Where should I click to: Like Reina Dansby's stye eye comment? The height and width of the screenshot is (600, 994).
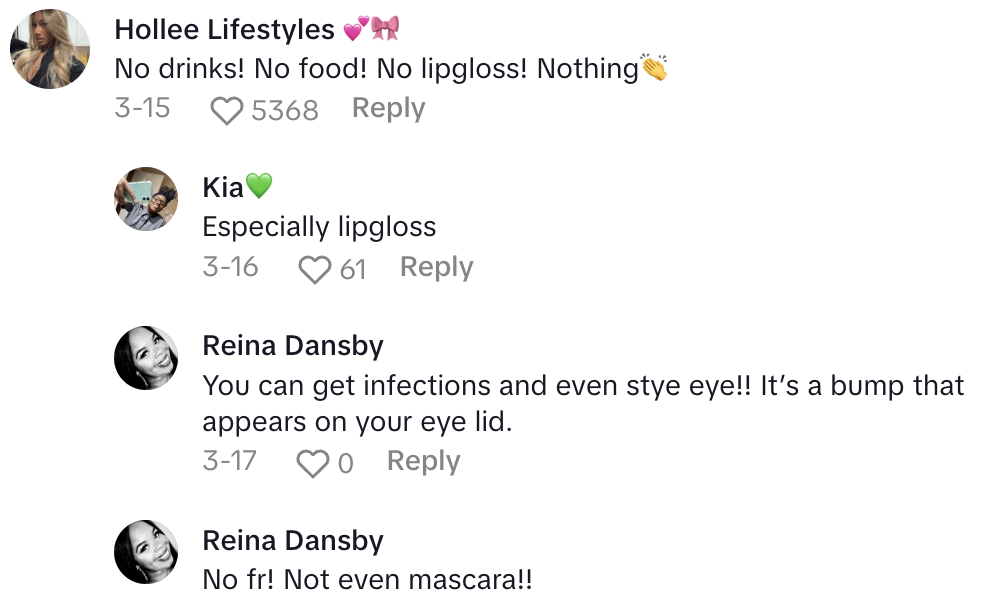314,463
